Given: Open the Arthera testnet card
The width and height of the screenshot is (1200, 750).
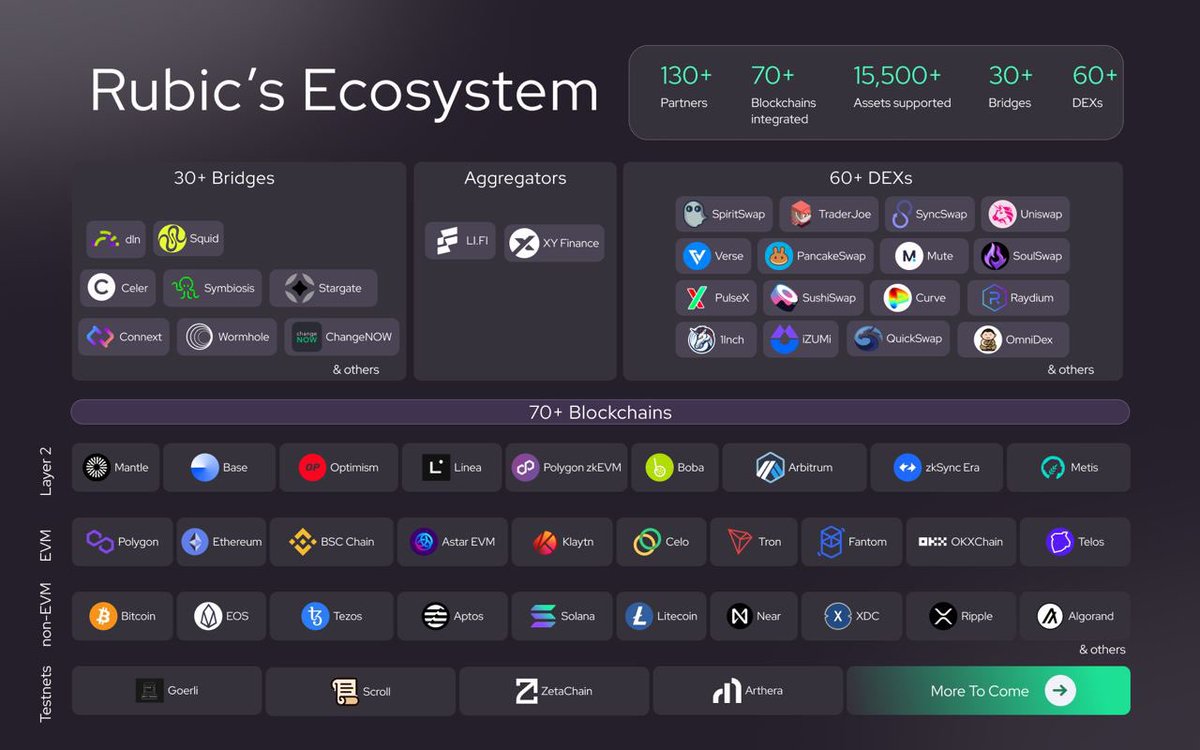Looking at the screenshot, I should click(748, 691).
